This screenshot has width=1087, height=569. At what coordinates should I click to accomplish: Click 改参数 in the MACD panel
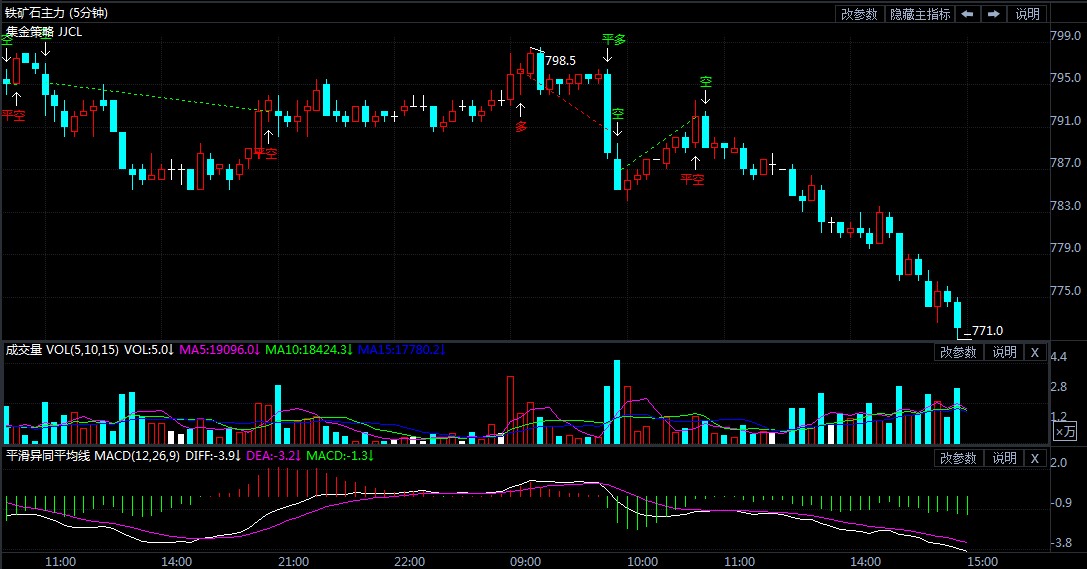pos(958,458)
